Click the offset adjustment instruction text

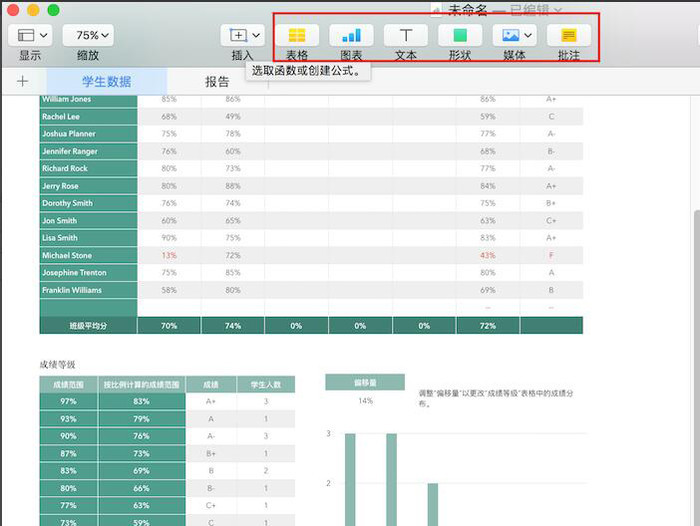[496, 398]
